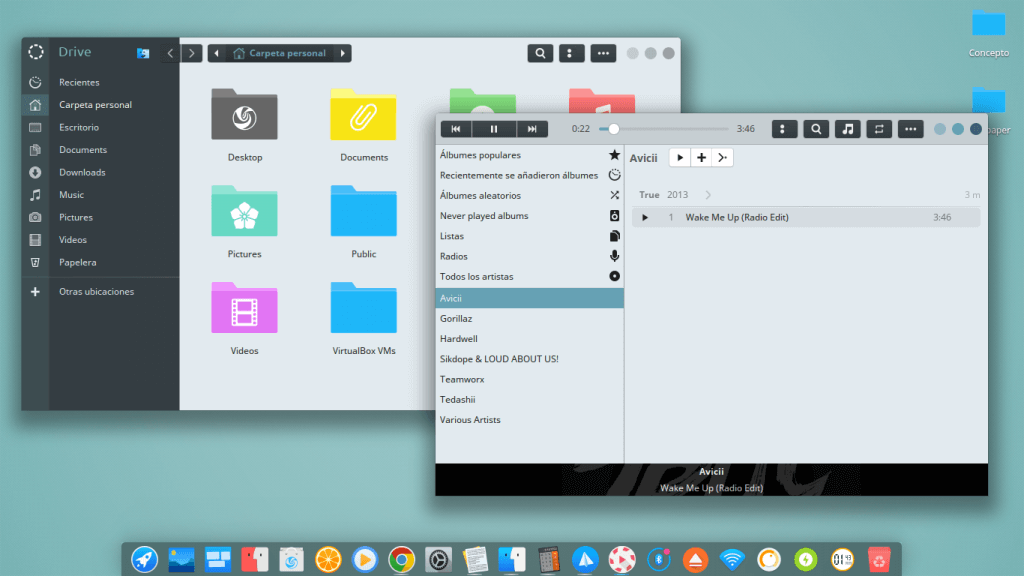This screenshot has width=1024, height=576.
Task: Select the Public folder
Action: coord(363,211)
